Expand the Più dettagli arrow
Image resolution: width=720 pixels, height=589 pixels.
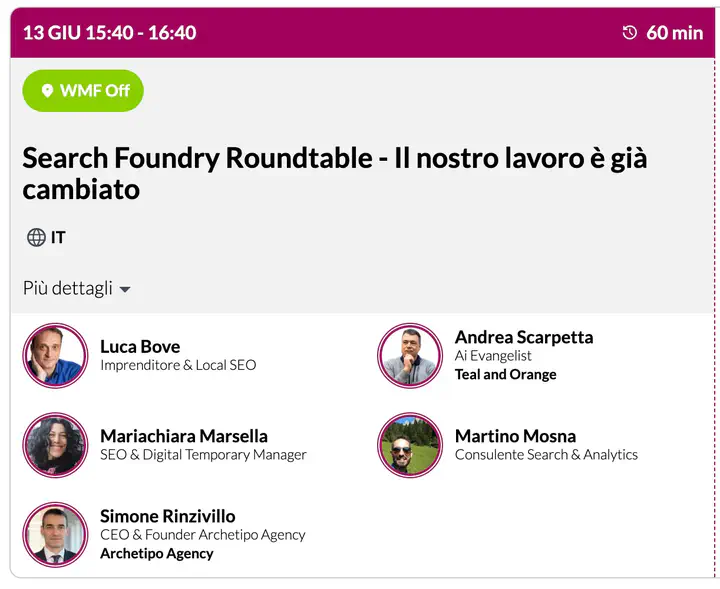pos(125,290)
